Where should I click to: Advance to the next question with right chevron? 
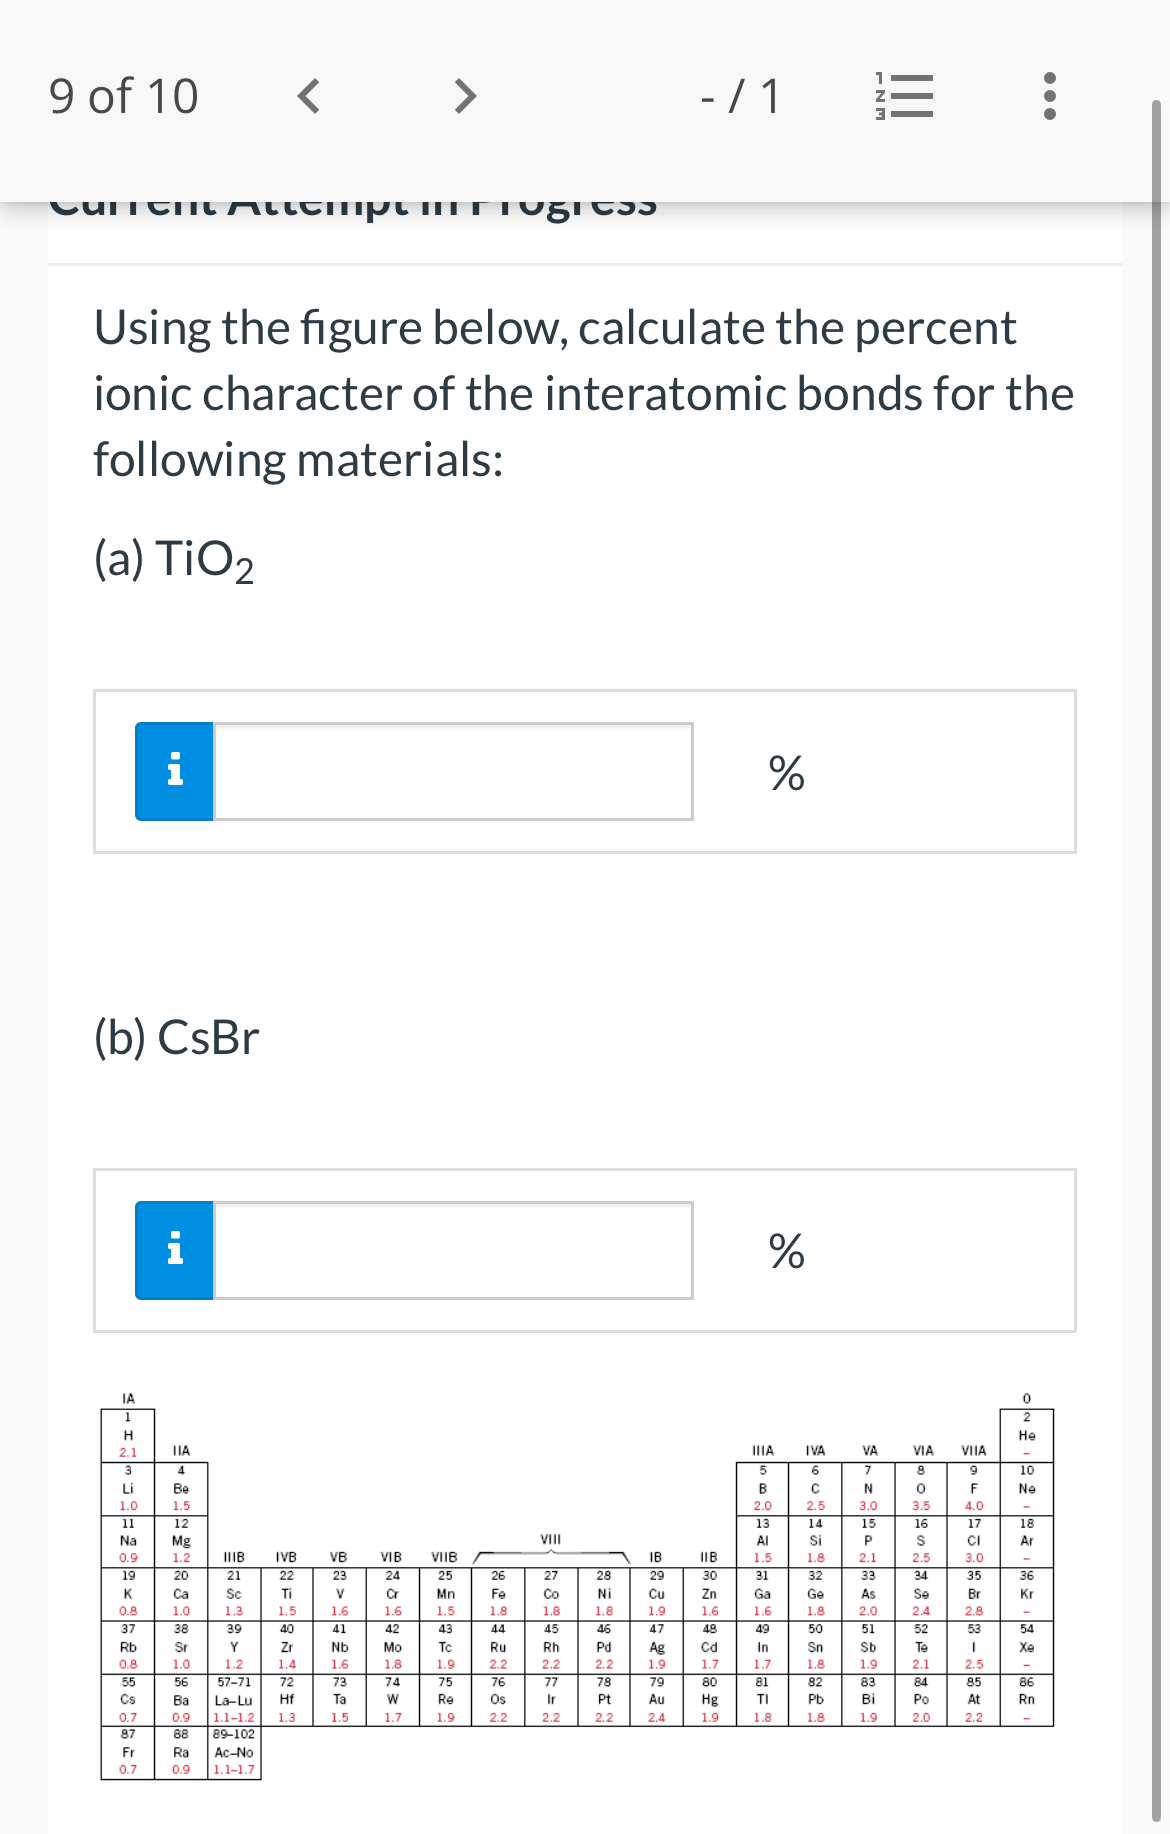(x=464, y=95)
